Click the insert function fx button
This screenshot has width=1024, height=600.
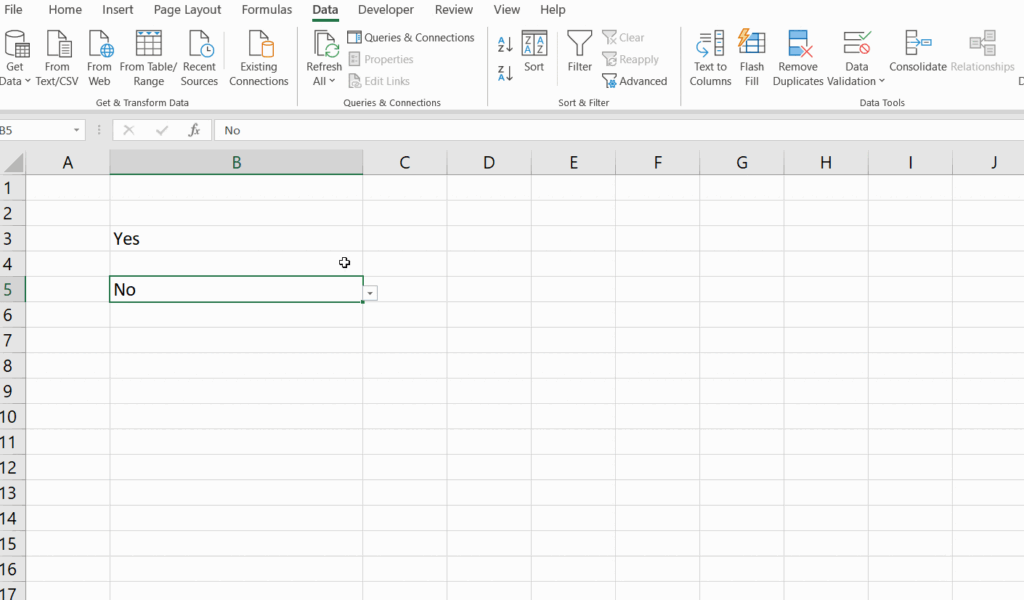195,130
